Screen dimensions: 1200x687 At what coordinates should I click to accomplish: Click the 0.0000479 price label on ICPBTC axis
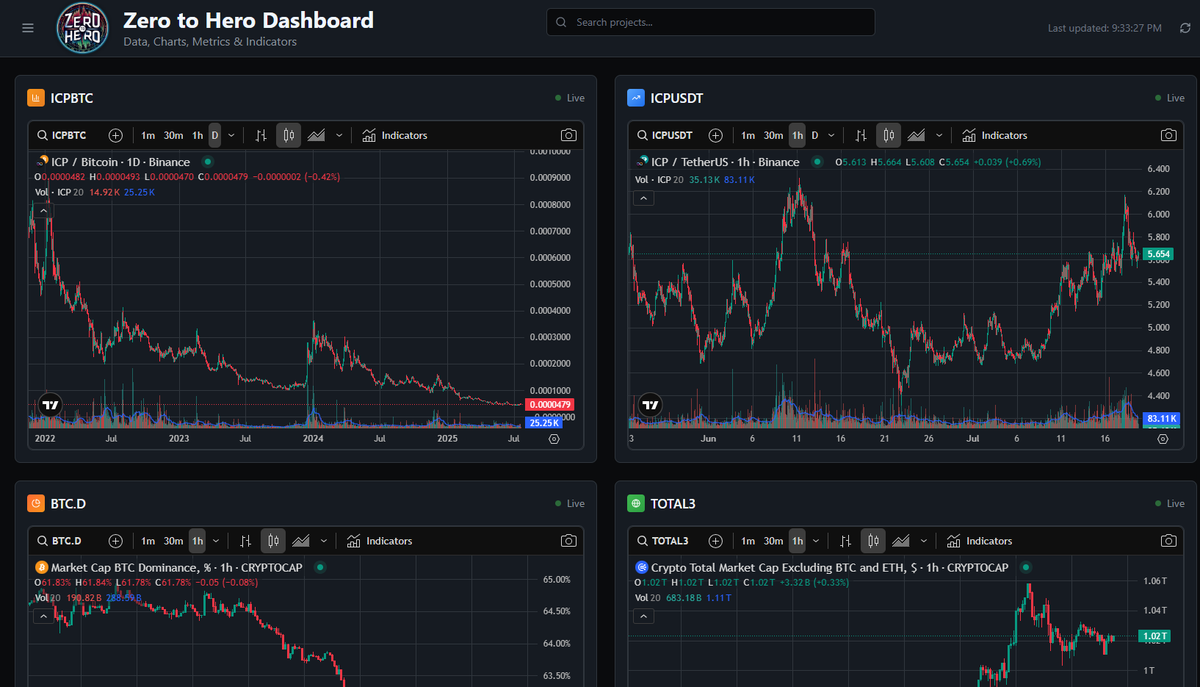coord(549,404)
